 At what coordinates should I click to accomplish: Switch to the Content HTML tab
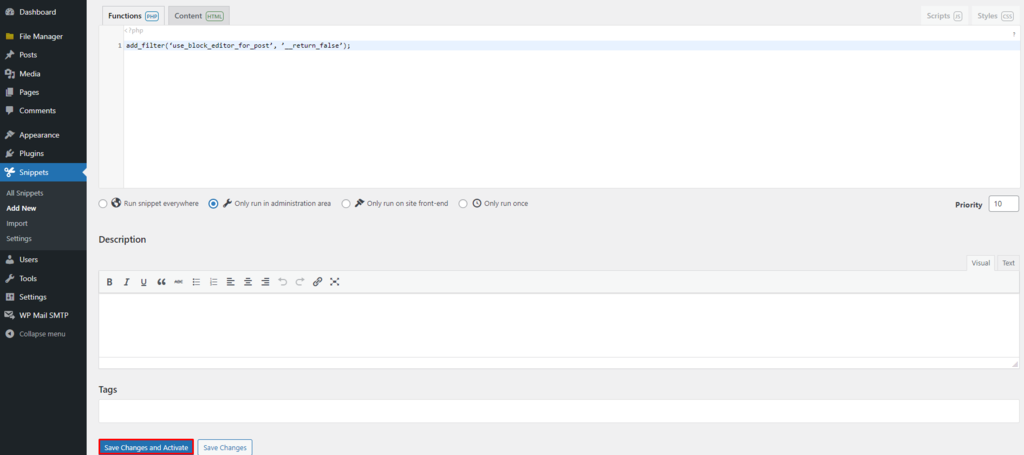(x=198, y=16)
